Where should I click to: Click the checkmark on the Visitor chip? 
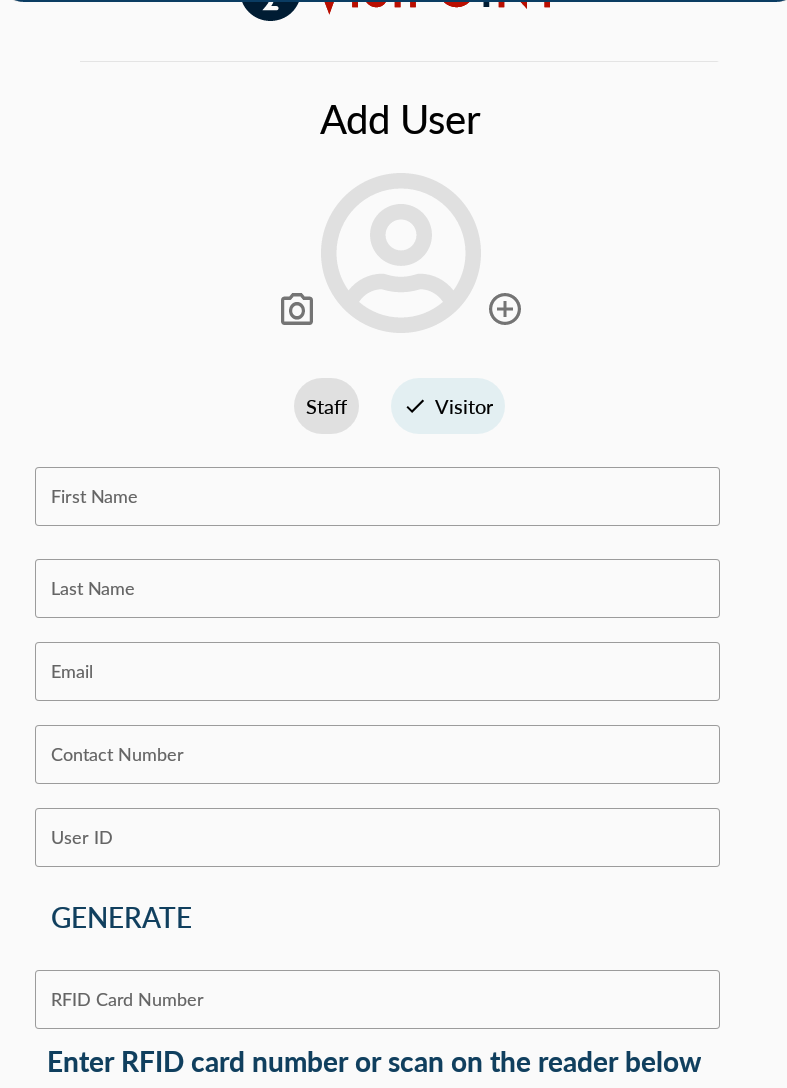pyautogui.click(x=415, y=407)
